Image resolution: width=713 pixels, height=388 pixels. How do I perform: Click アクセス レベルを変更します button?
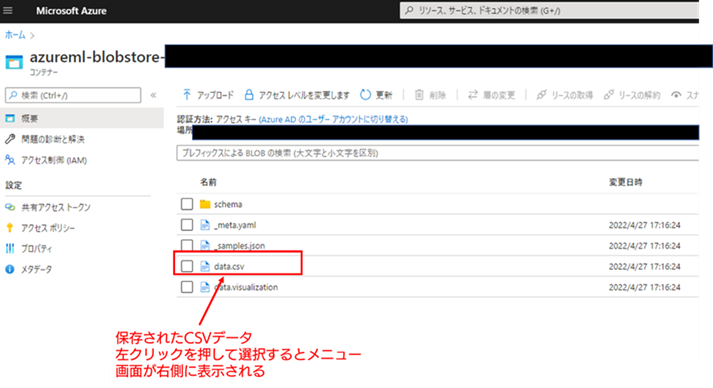[x=297, y=95]
